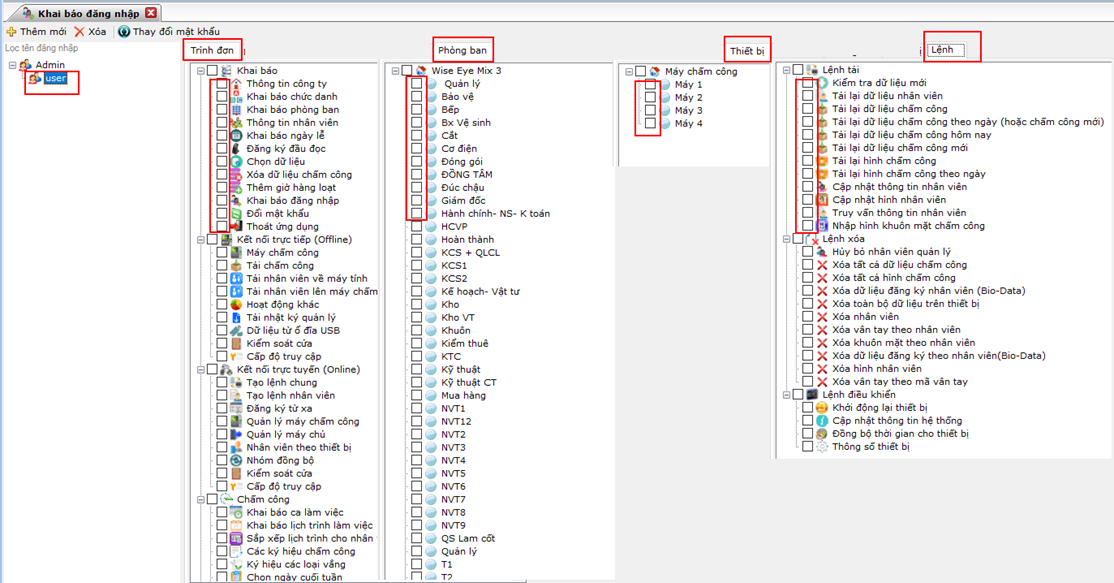Click the Thay đổi mật khẩu icon
1114x583 pixels.
124,32
